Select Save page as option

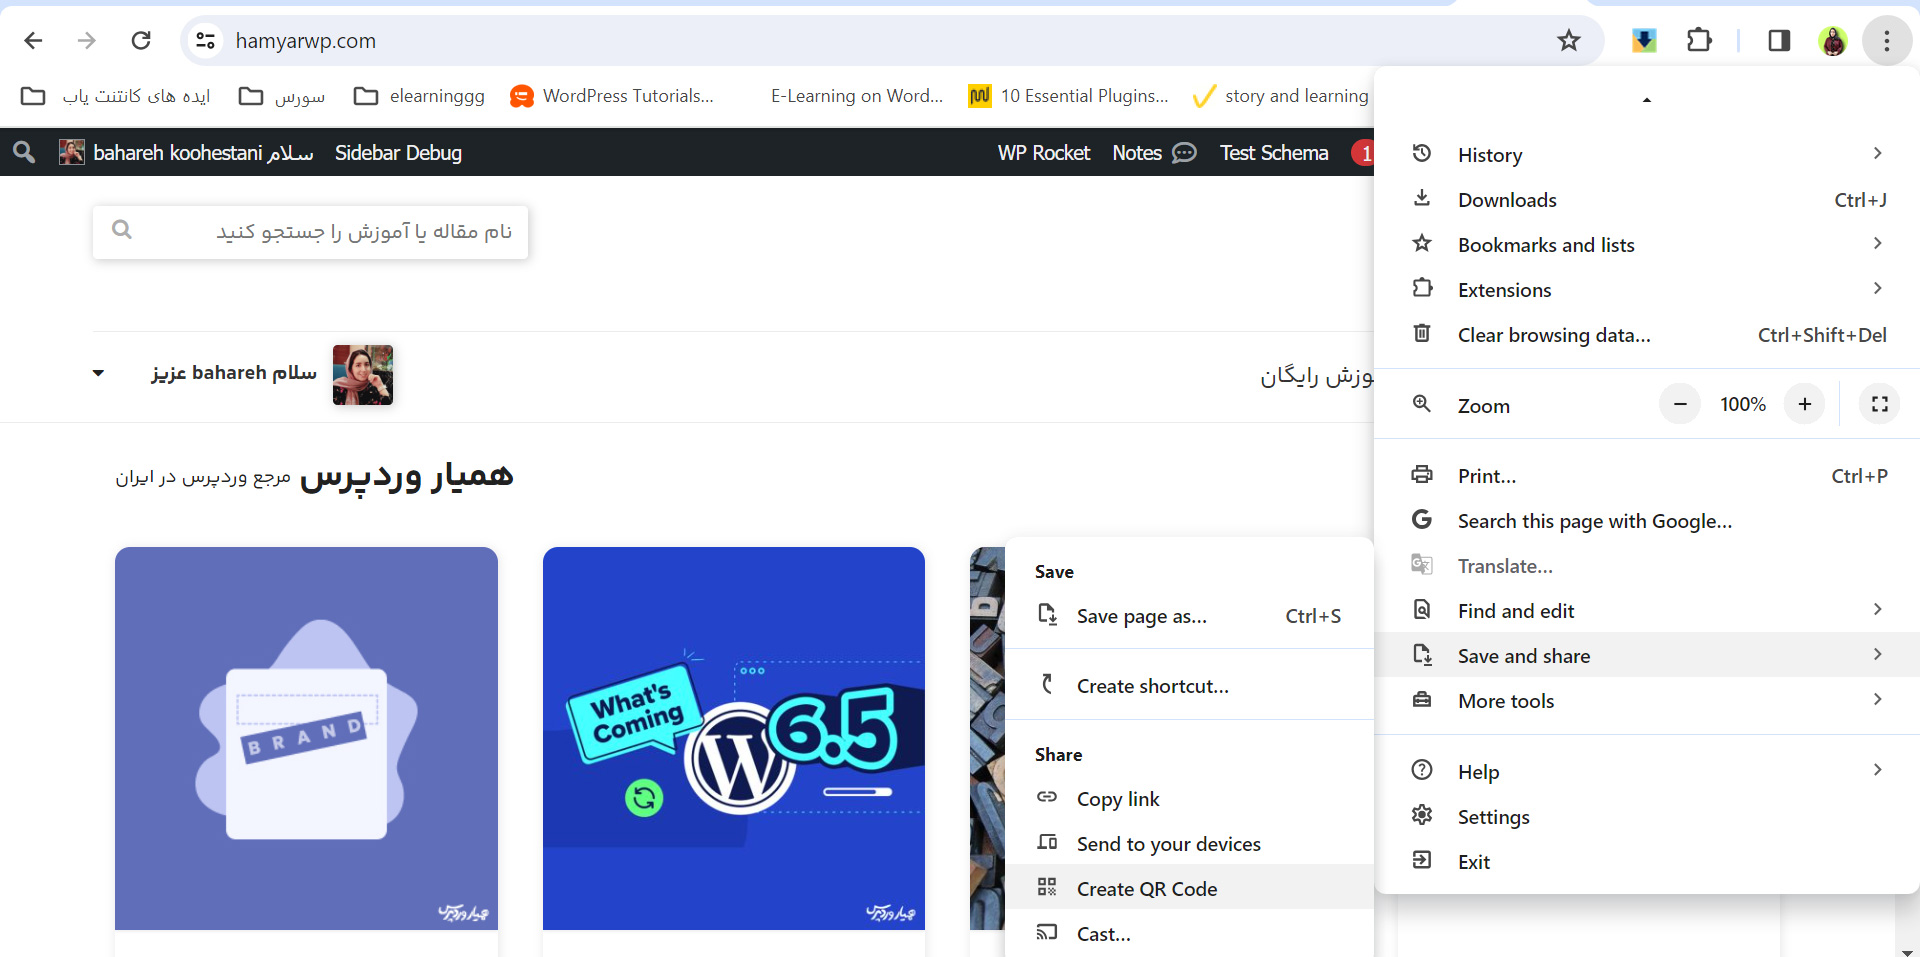coord(1189,615)
